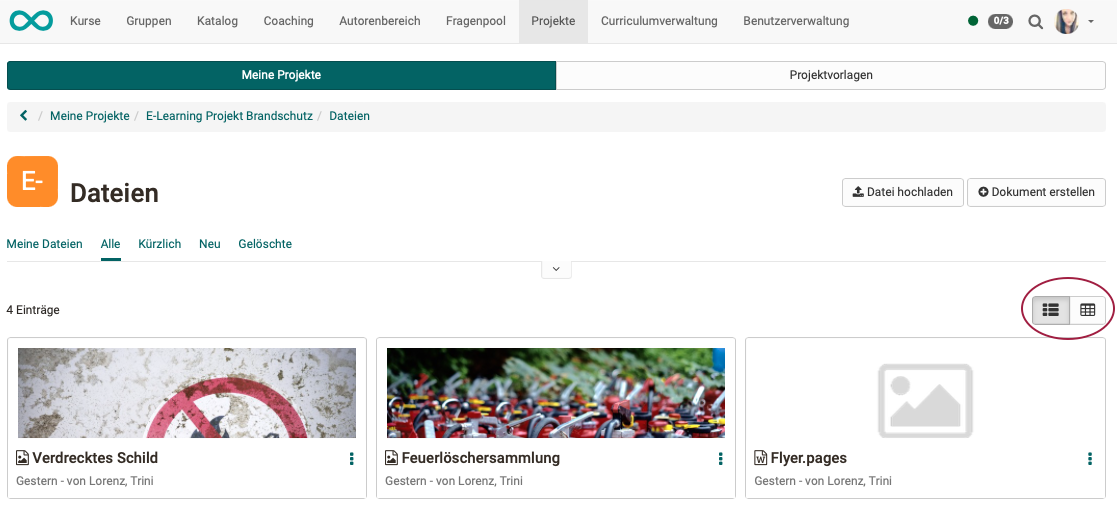Open Verdrecktes Schild file title
The image size is (1117, 507).
[x=95, y=458]
